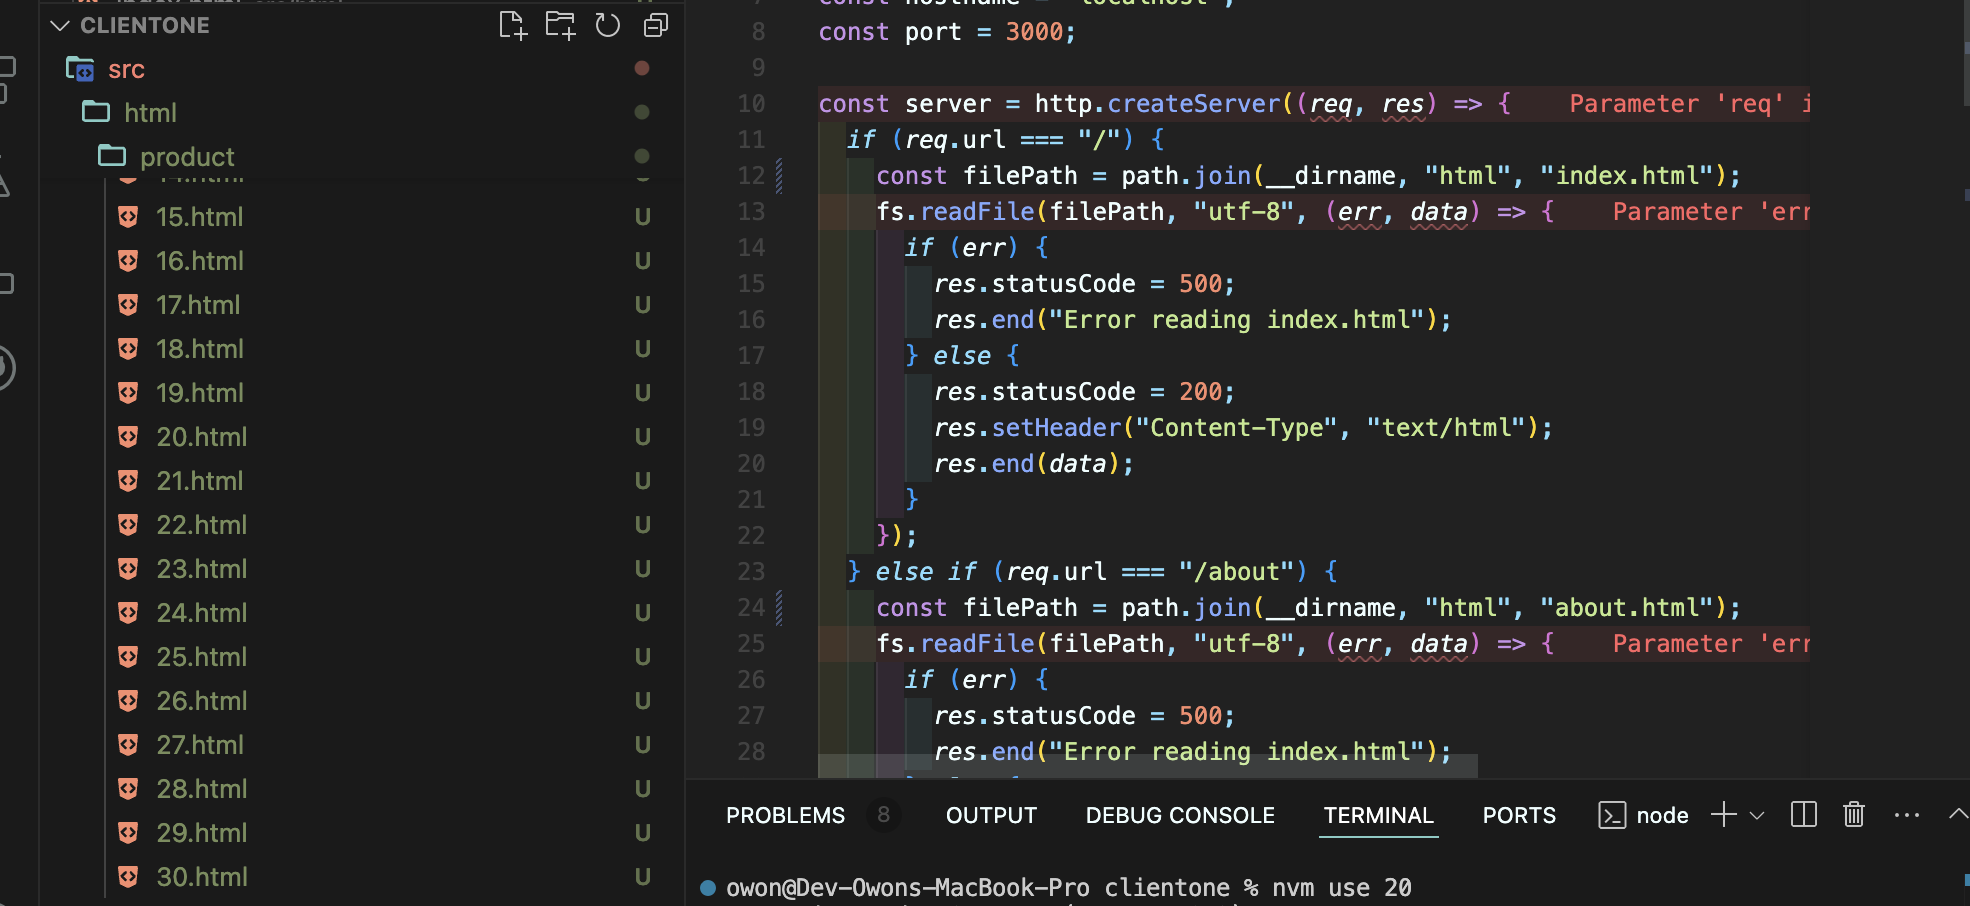Image resolution: width=1970 pixels, height=906 pixels.
Task: Collapse all folders in explorer
Action: pos(656,25)
